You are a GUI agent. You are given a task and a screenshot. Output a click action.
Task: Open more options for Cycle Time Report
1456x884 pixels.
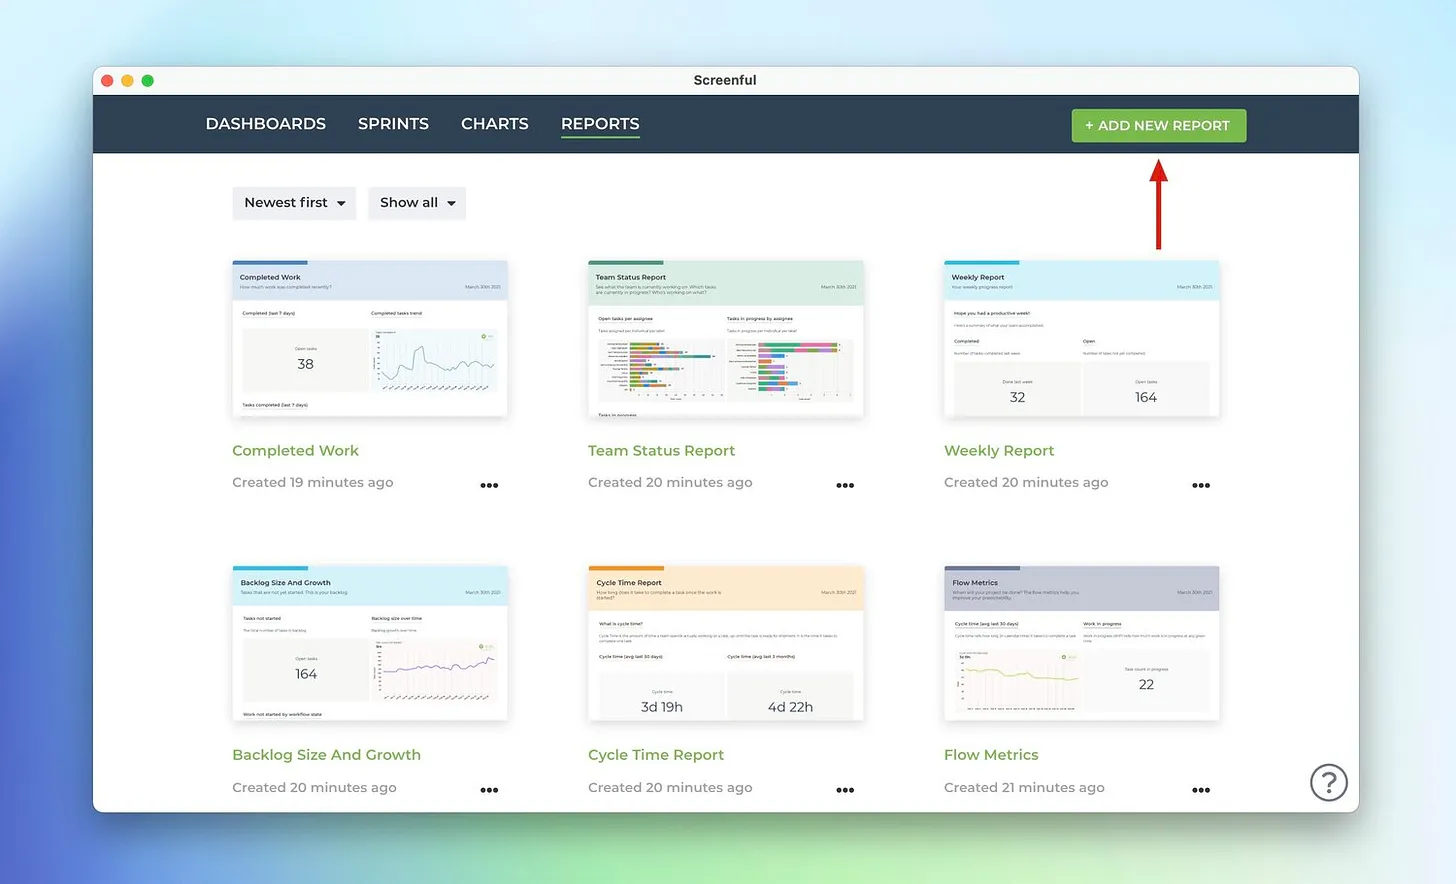pos(845,790)
